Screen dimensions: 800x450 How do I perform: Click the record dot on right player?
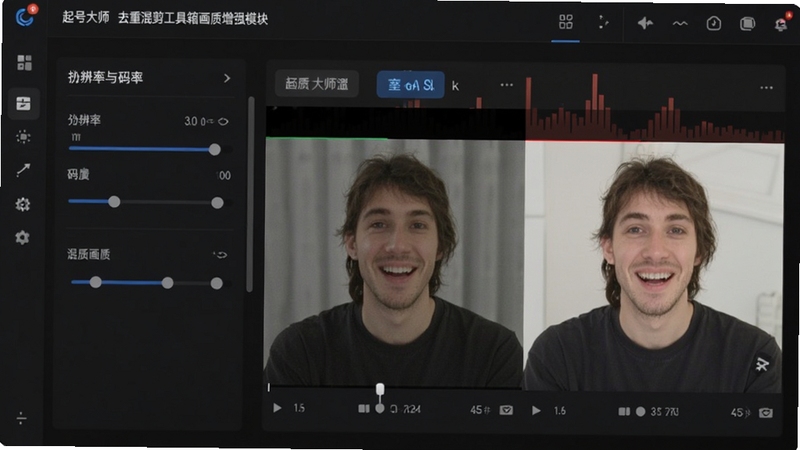pos(641,411)
